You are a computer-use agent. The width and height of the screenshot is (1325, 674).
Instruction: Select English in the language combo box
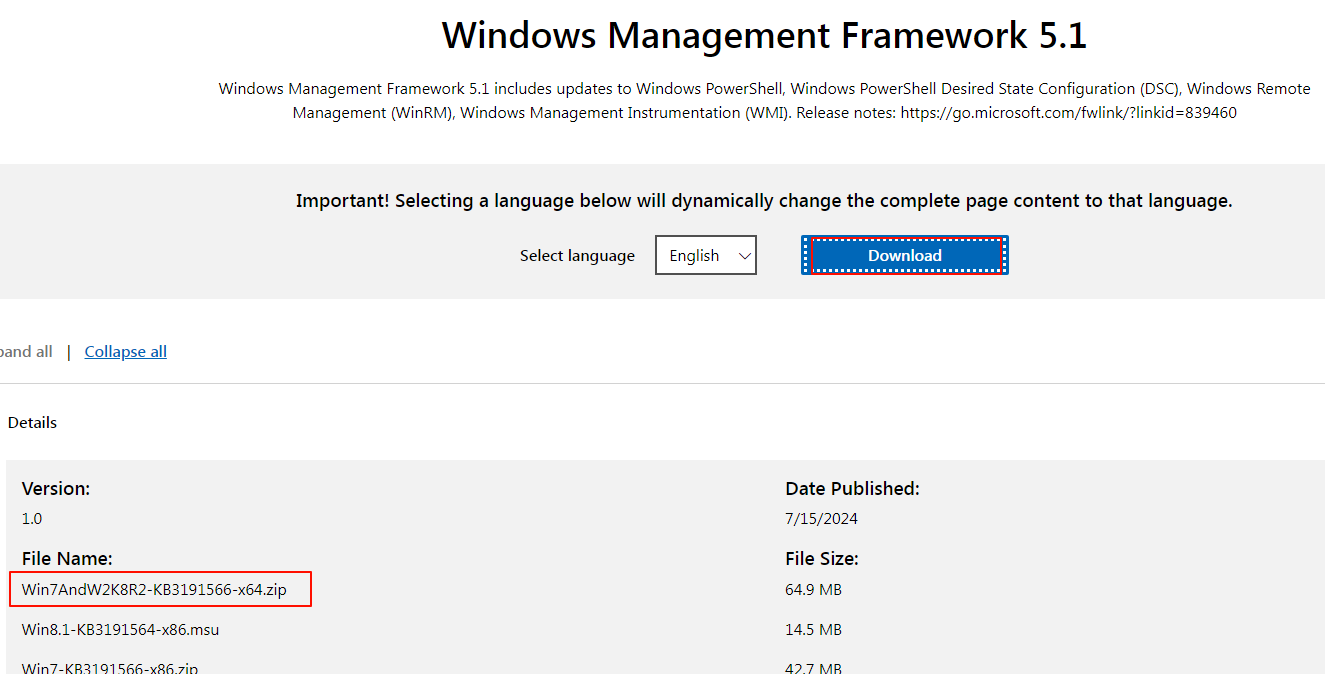tap(705, 255)
